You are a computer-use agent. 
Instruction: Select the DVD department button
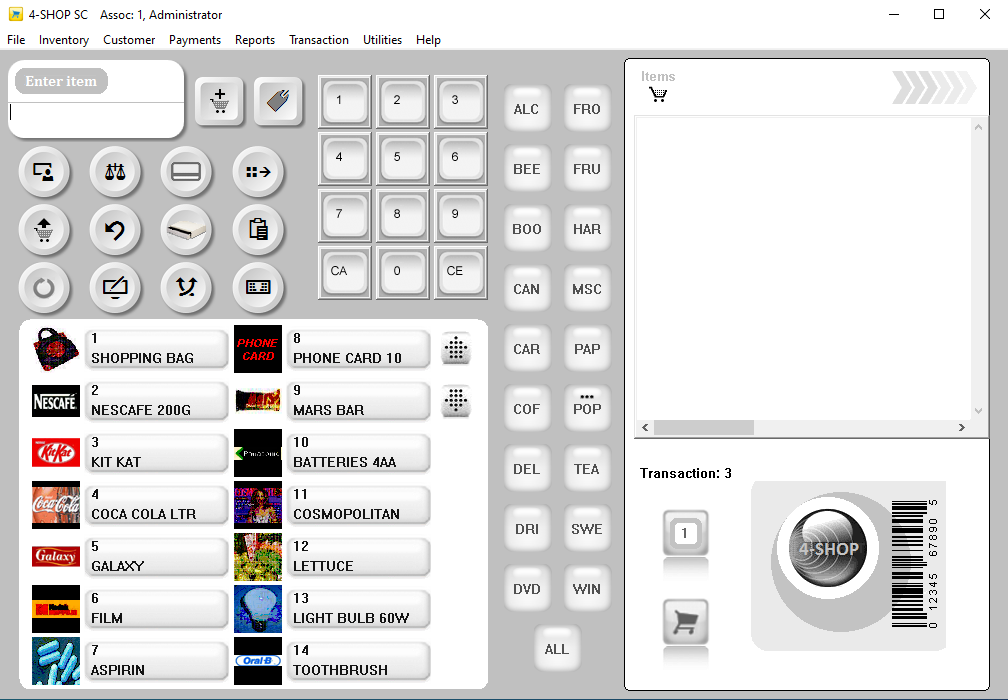coord(526,589)
